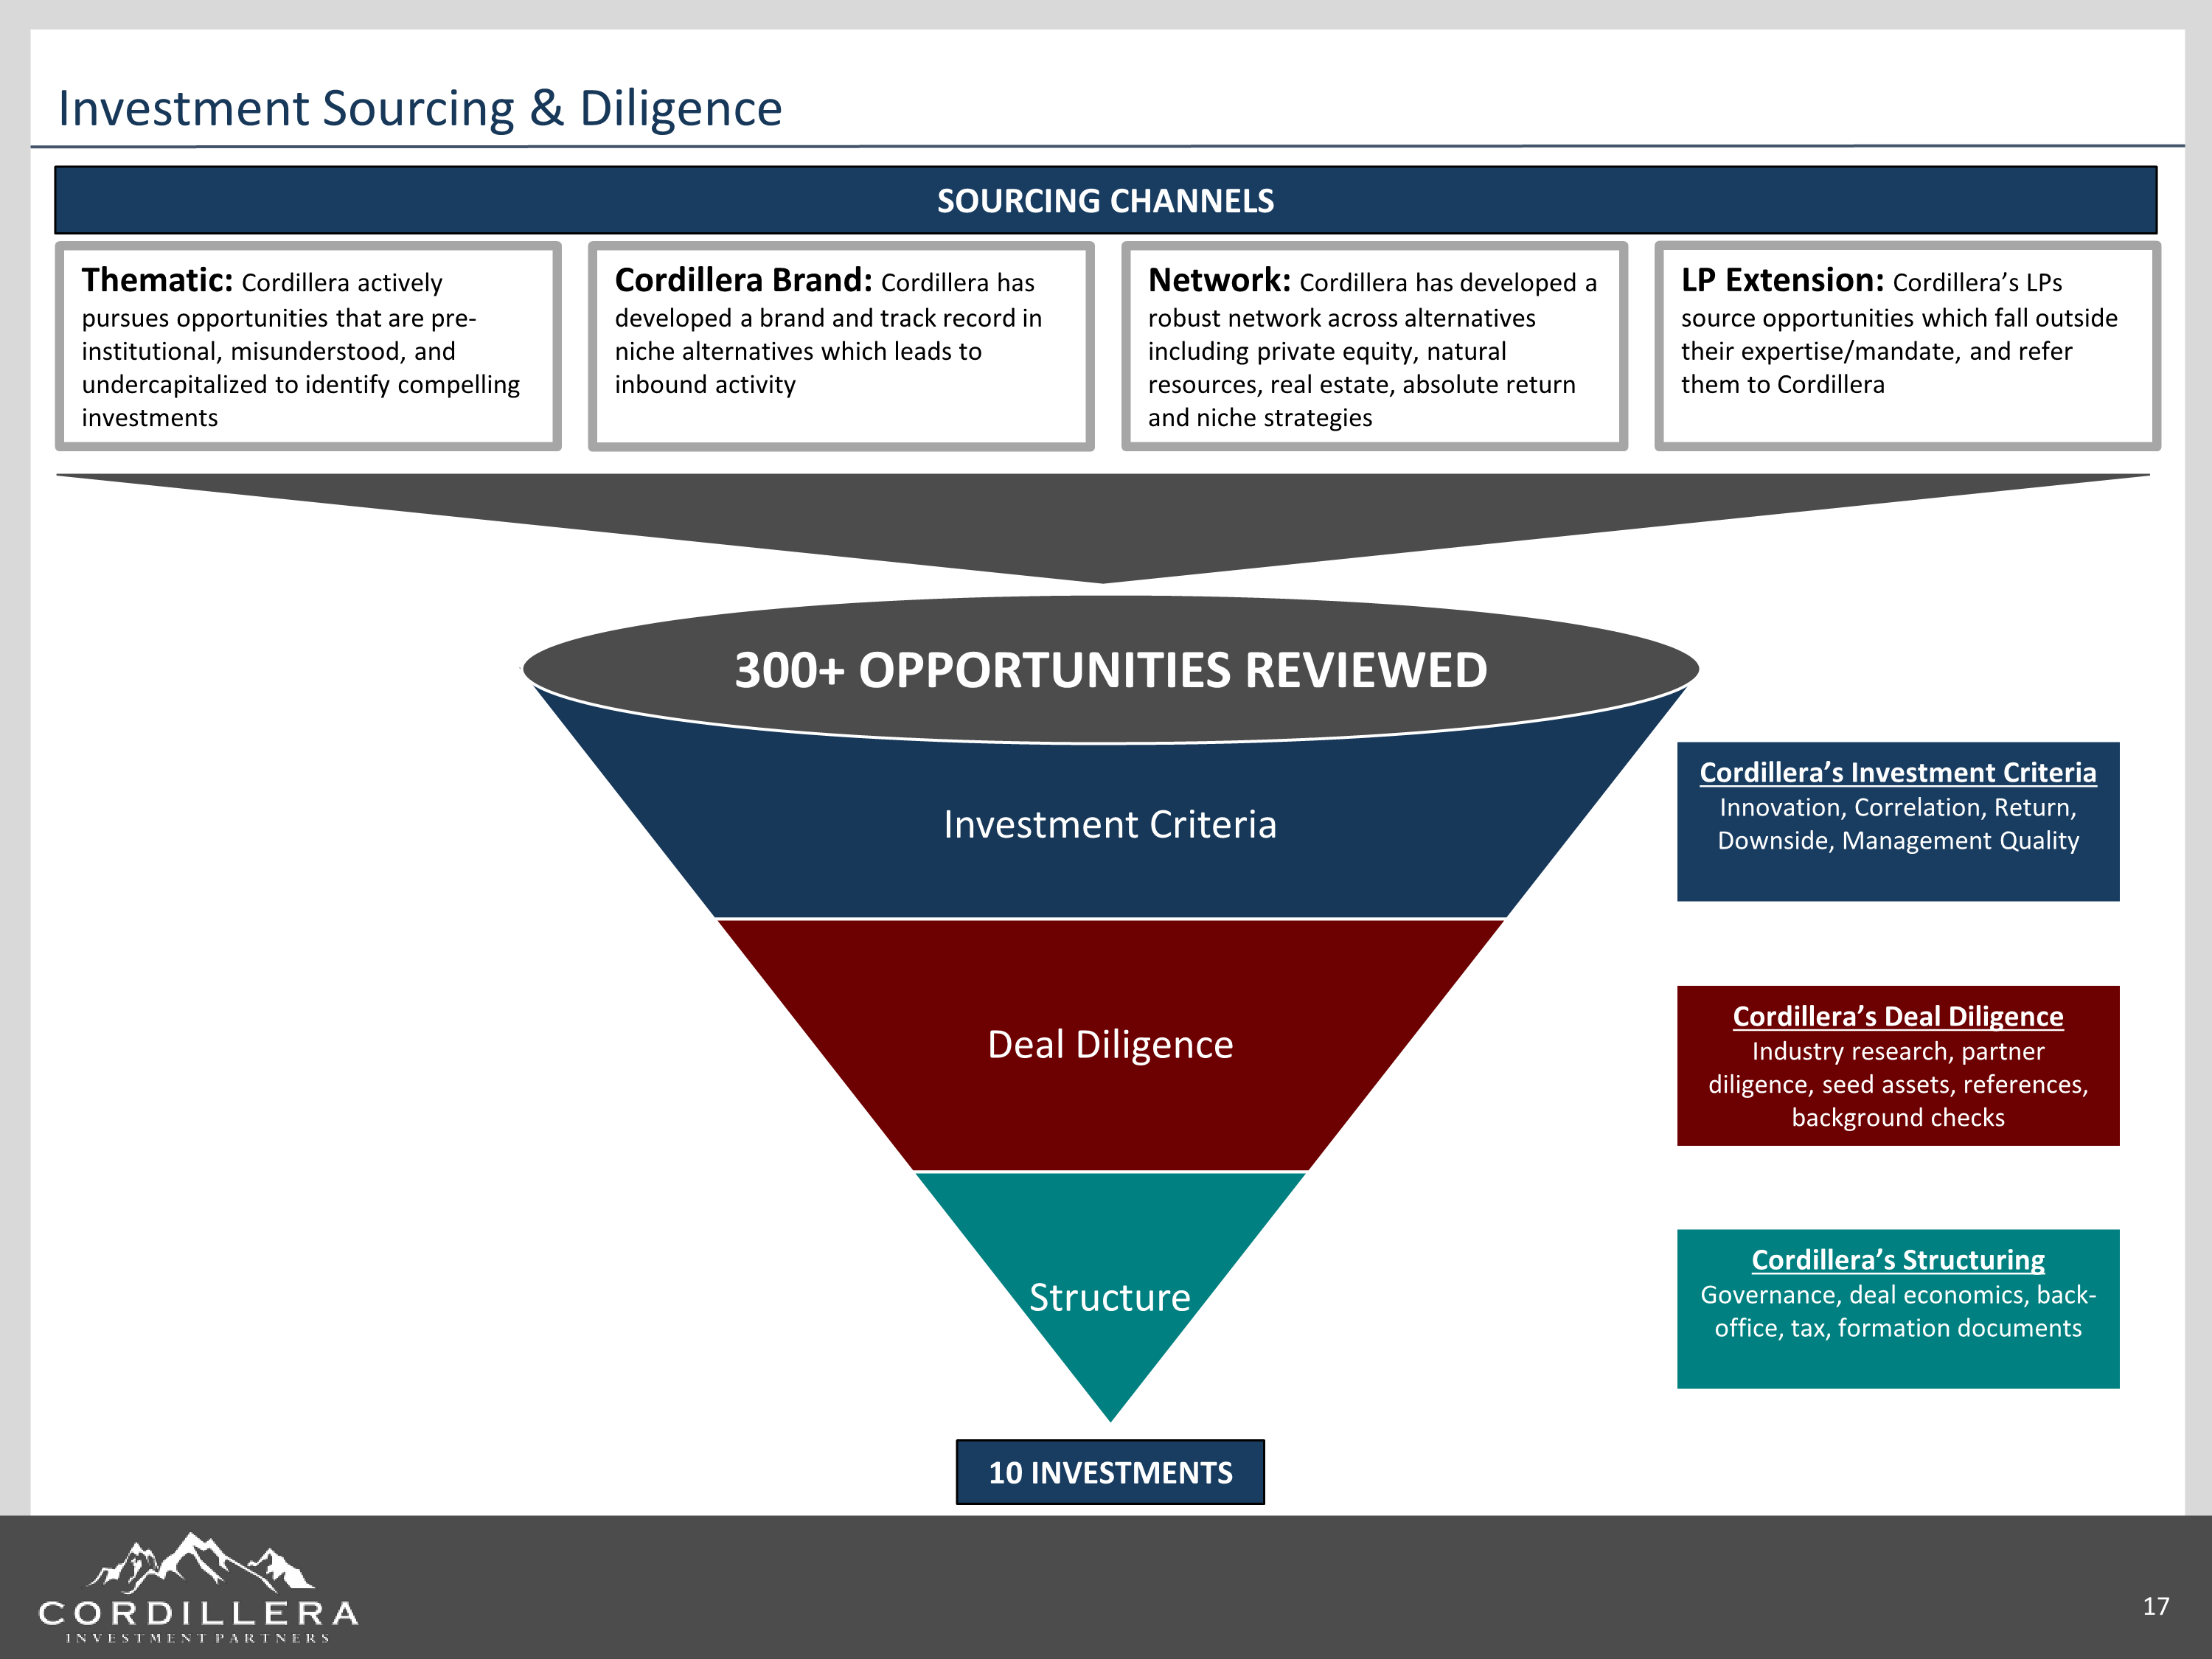Open Cordillera's Deal Diligence underlined heading
The image size is (2212, 1659).
(1897, 1016)
